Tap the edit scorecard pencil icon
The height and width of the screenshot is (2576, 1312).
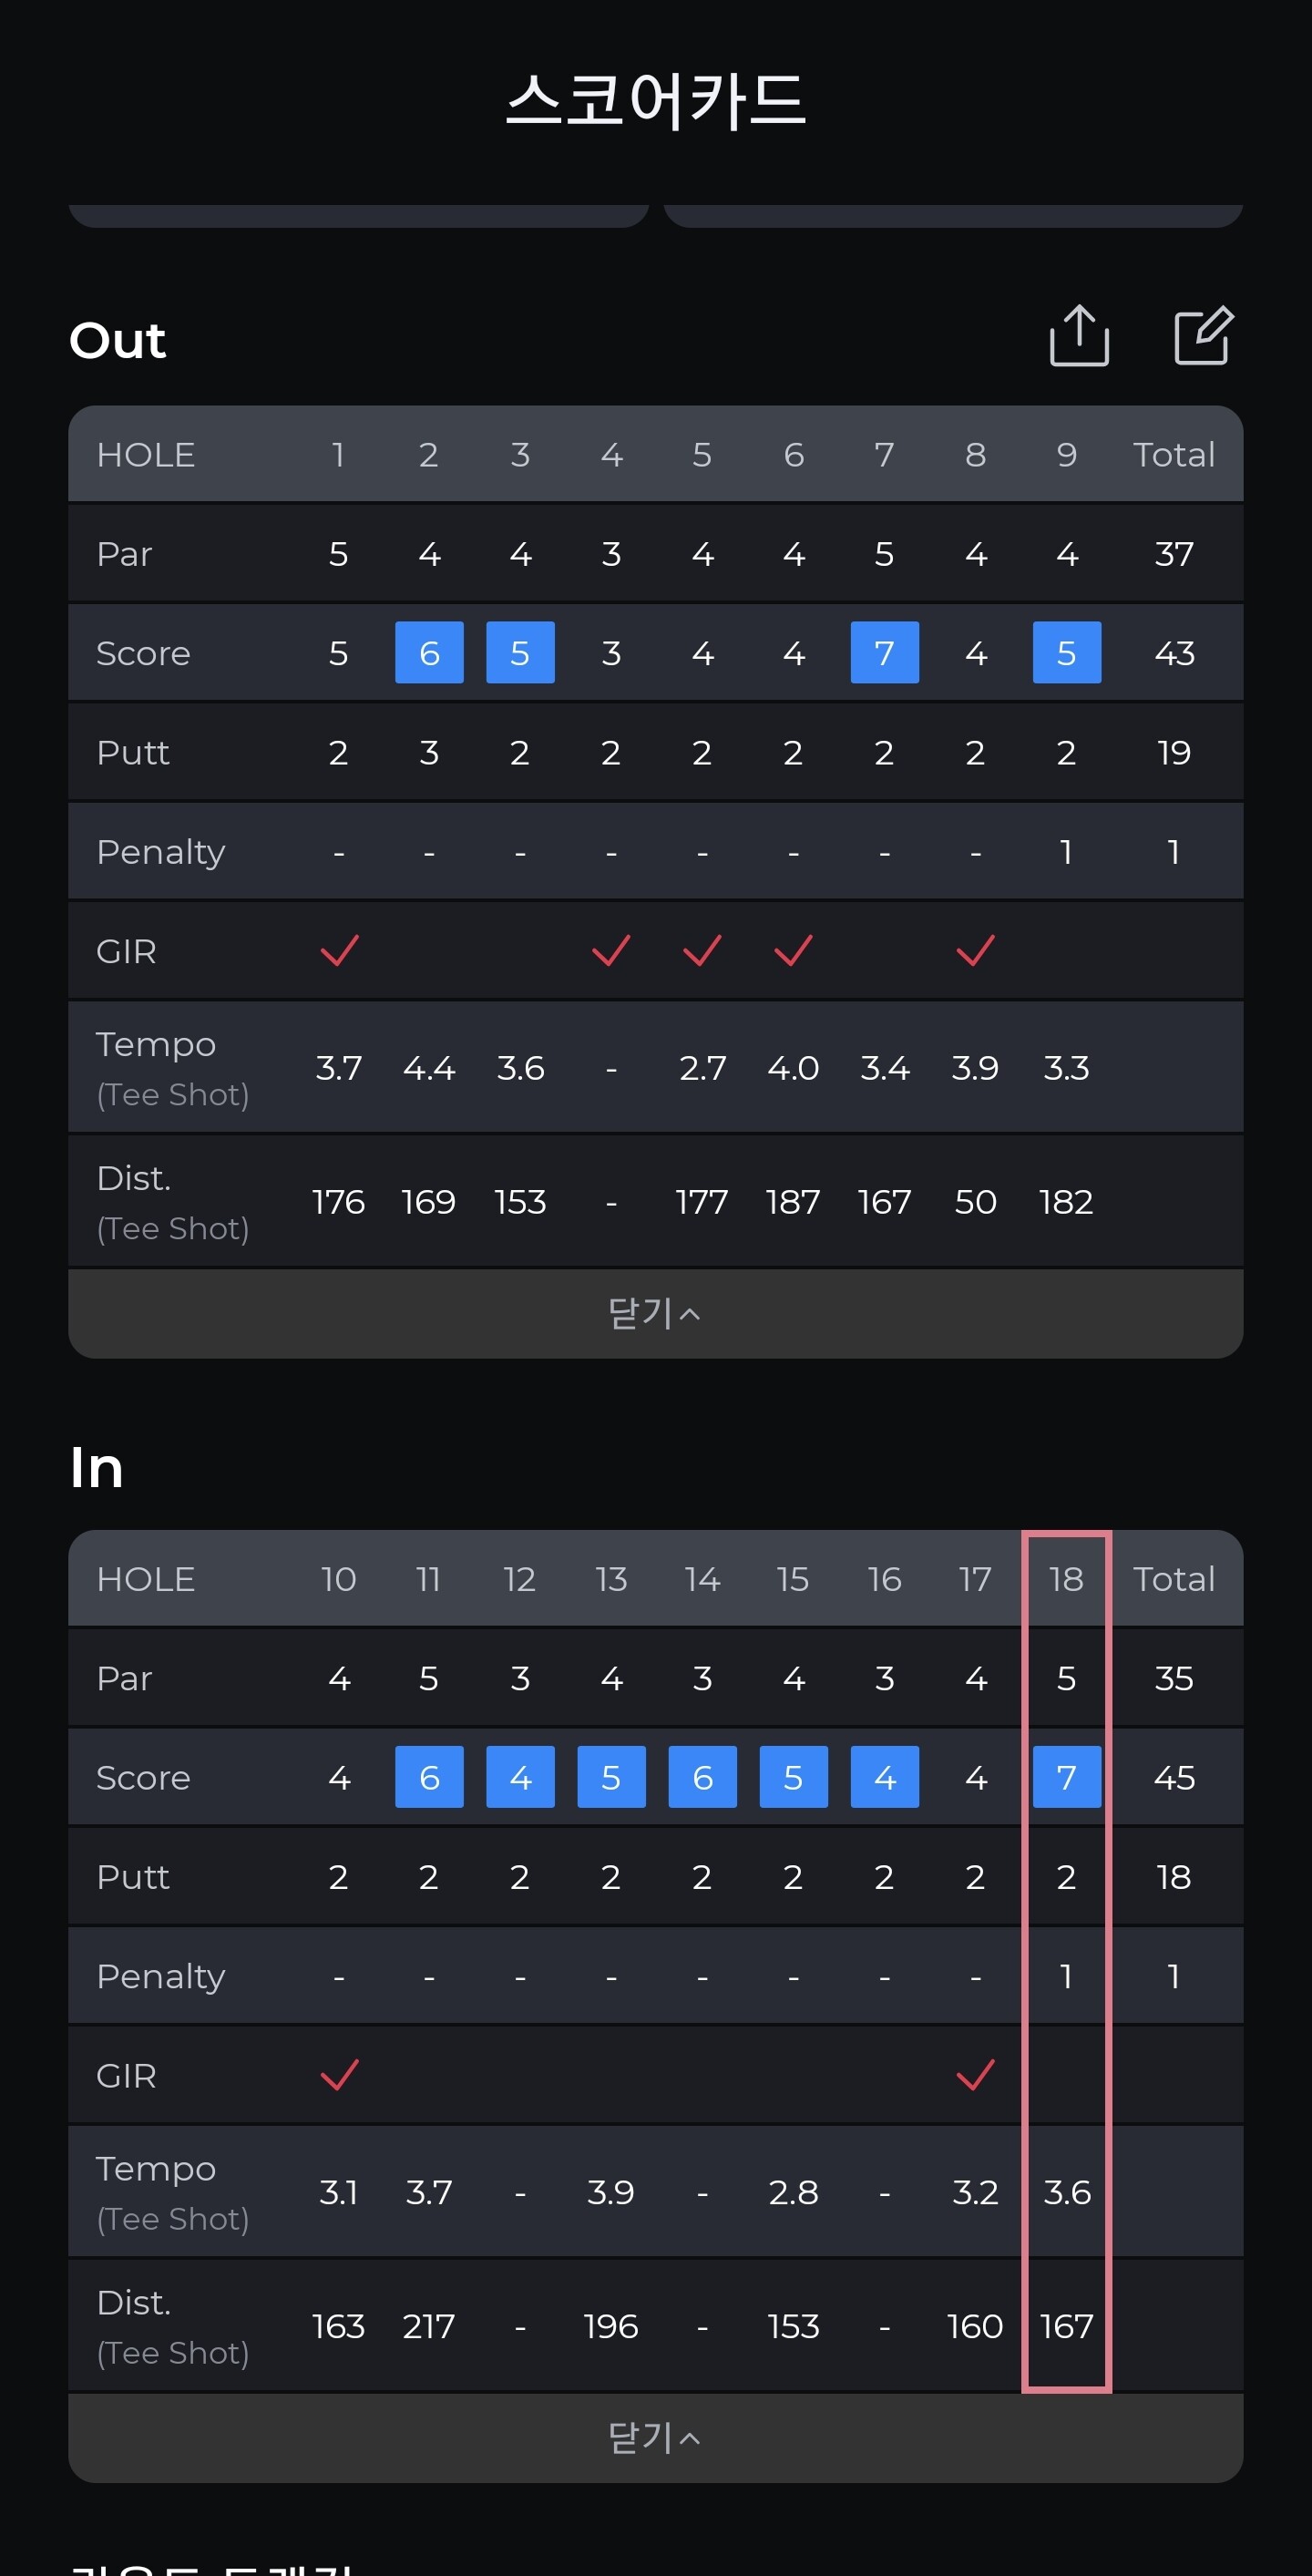coord(1202,336)
